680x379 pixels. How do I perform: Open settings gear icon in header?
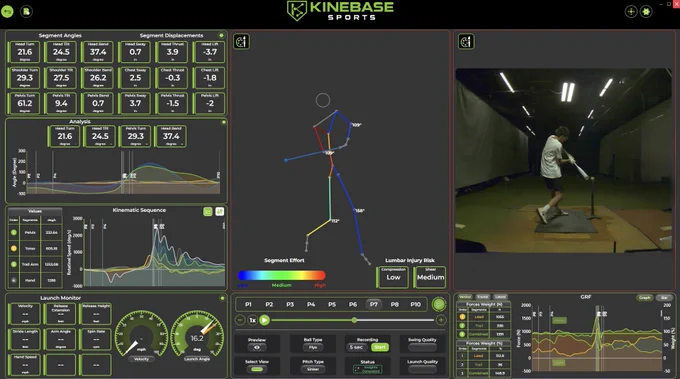[646, 12]
